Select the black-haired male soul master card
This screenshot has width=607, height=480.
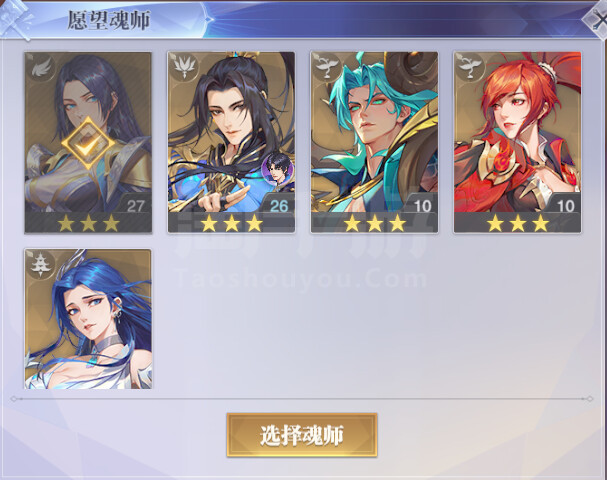231,142
